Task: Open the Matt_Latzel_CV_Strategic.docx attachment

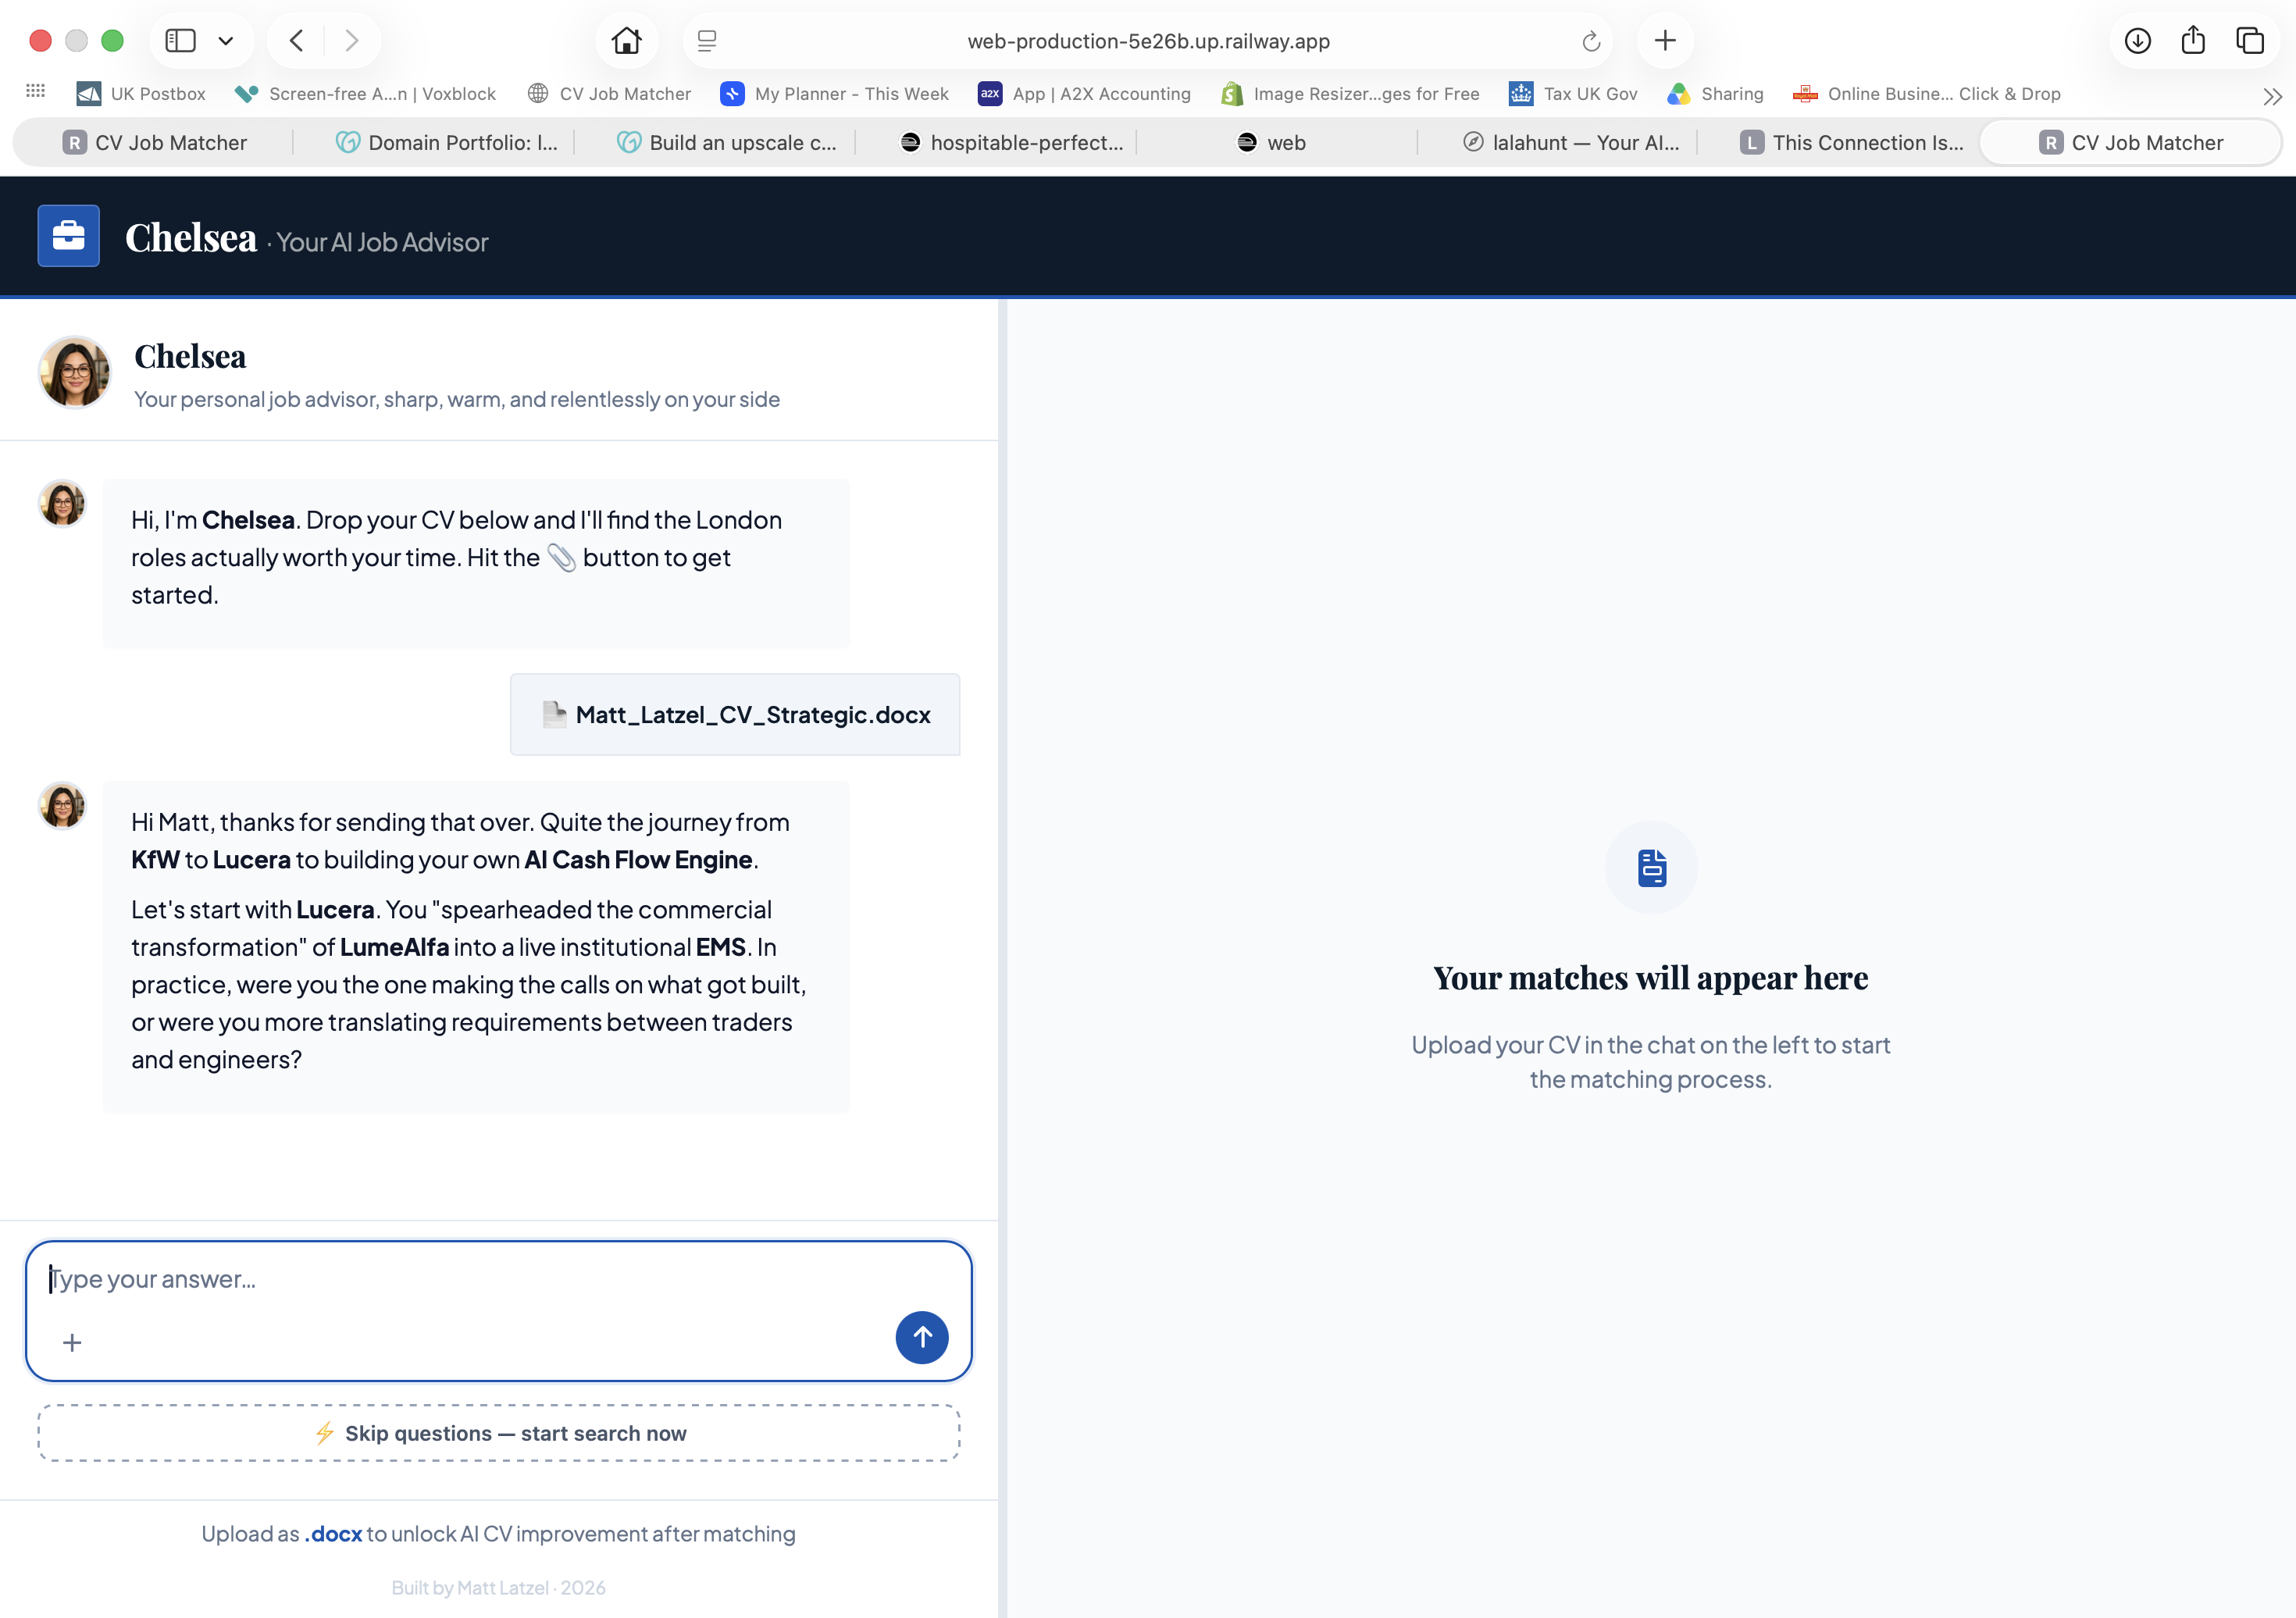Action: tap(735, 715)
